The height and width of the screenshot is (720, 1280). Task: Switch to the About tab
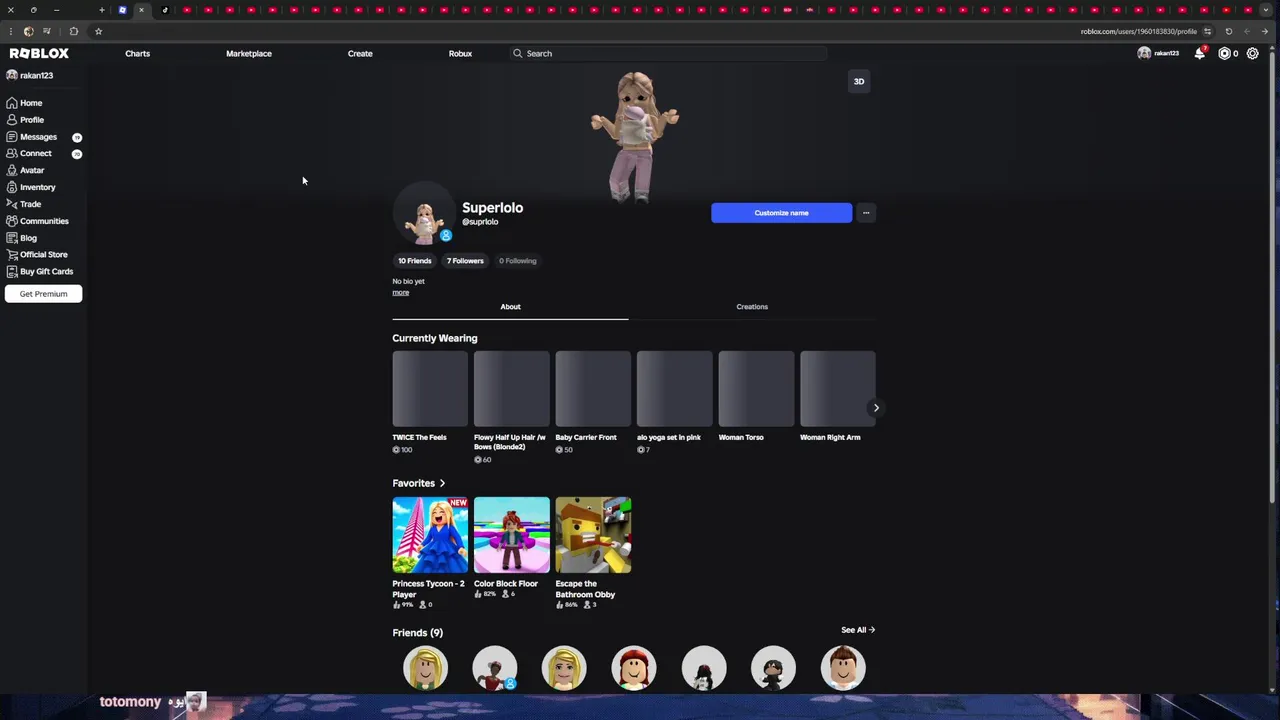point(510,307)
